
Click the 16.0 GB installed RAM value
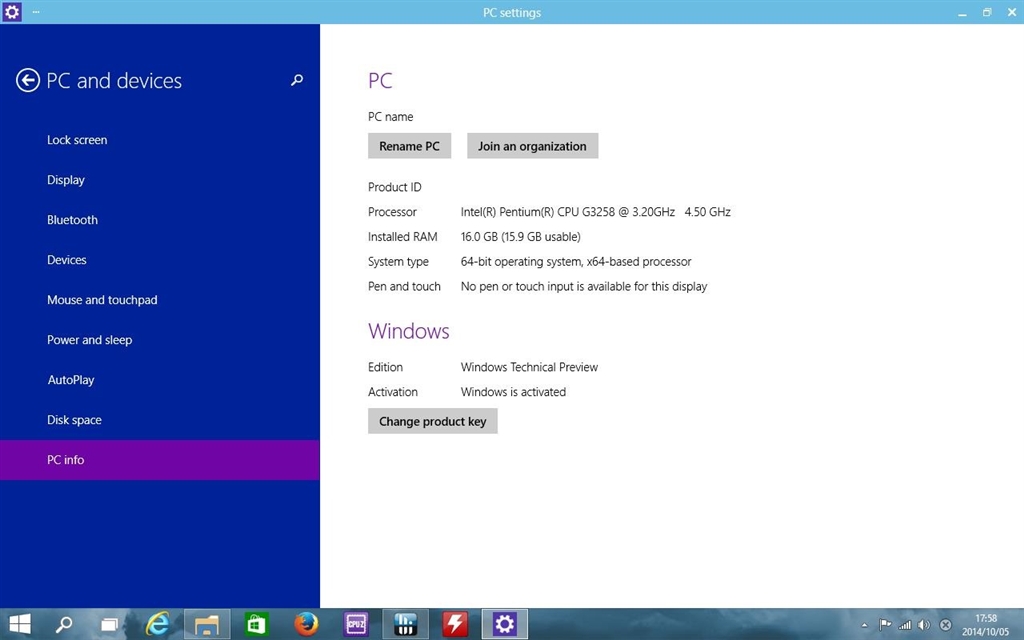click(520, 236)
